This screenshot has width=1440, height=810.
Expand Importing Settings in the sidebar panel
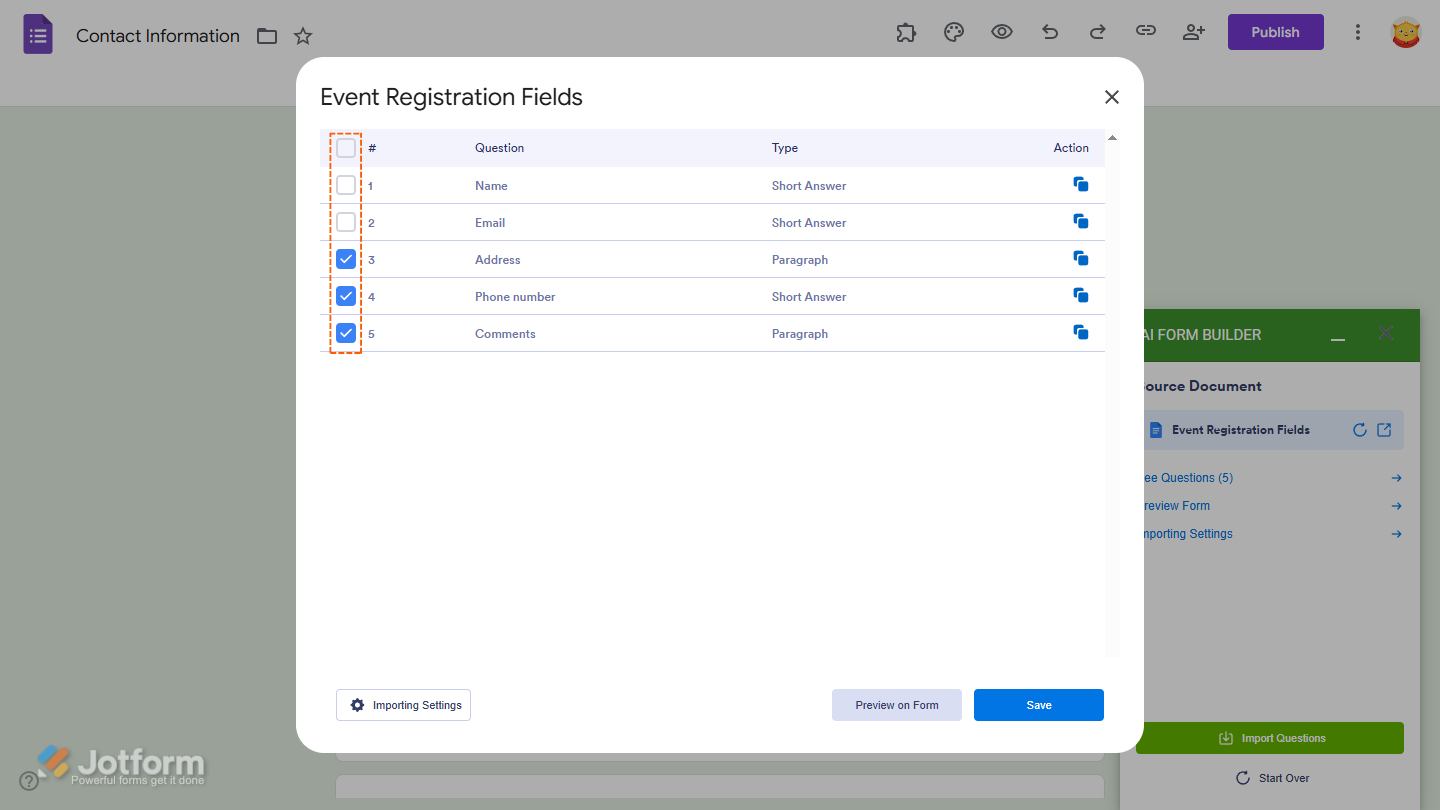coord(1396,533)
